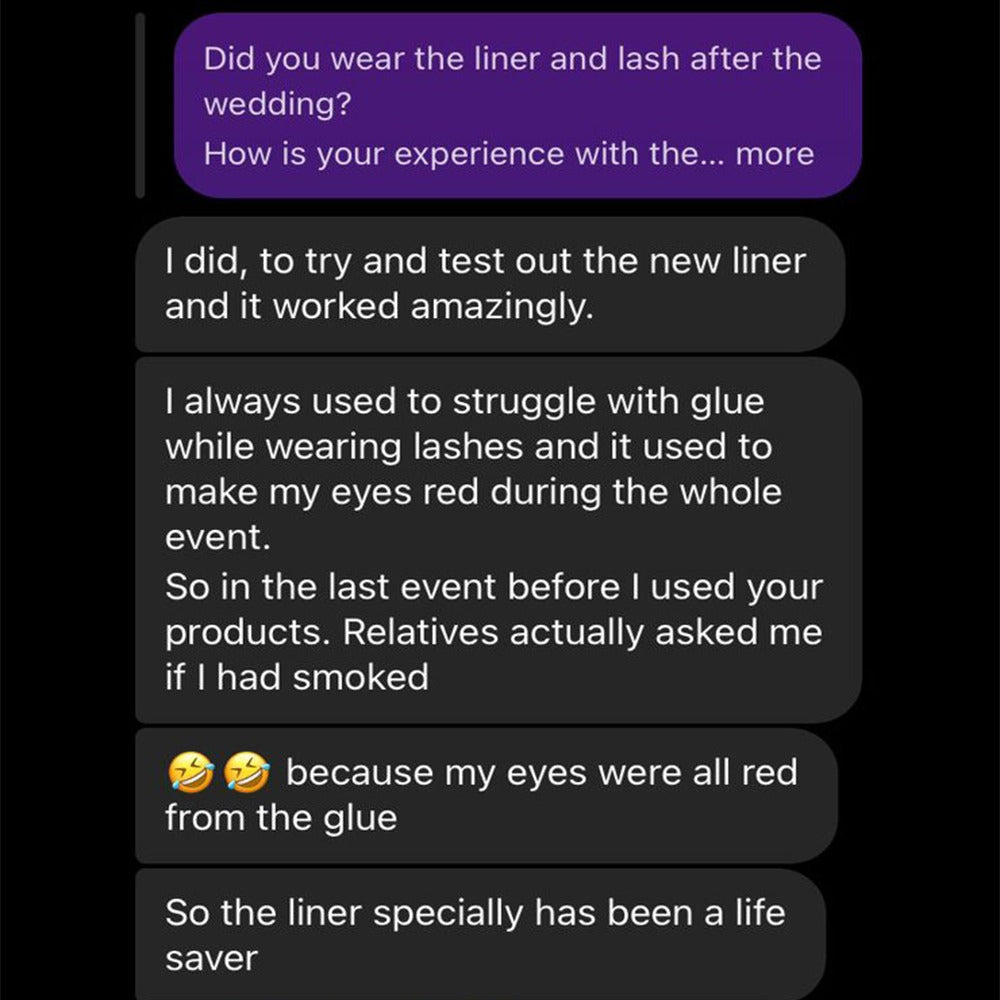Select the "because my eyes were all red" text
The image size is (1000, 1000).
coord(542,773)
